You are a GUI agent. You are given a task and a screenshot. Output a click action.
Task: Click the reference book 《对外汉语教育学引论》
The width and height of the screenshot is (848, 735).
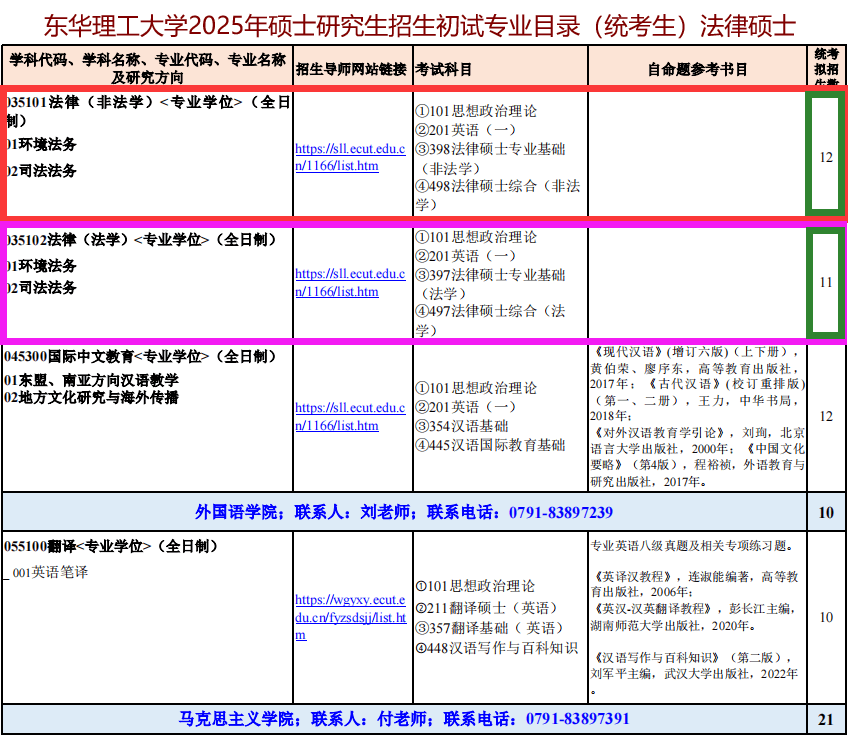pyautogui.click(x=659, y=433)
